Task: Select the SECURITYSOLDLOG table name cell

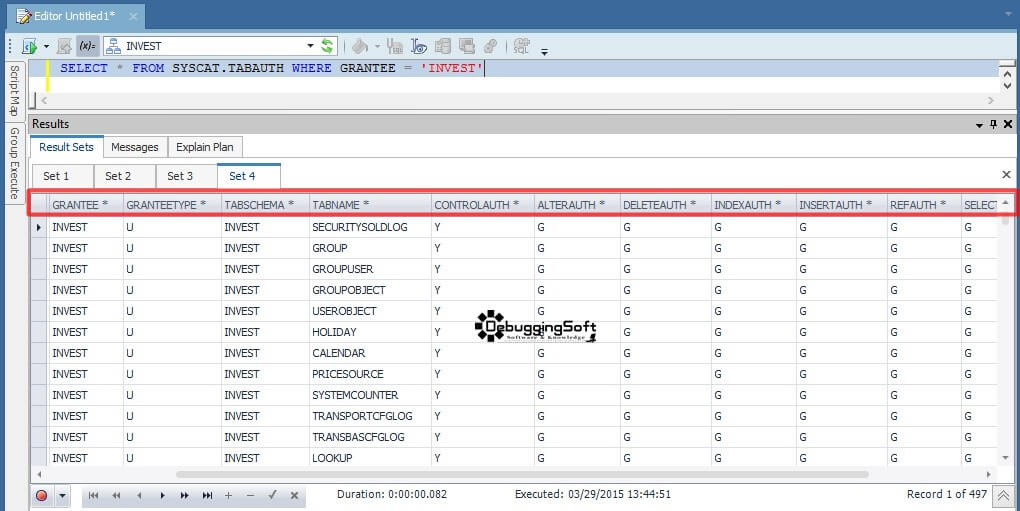Action: pos(370,227)
